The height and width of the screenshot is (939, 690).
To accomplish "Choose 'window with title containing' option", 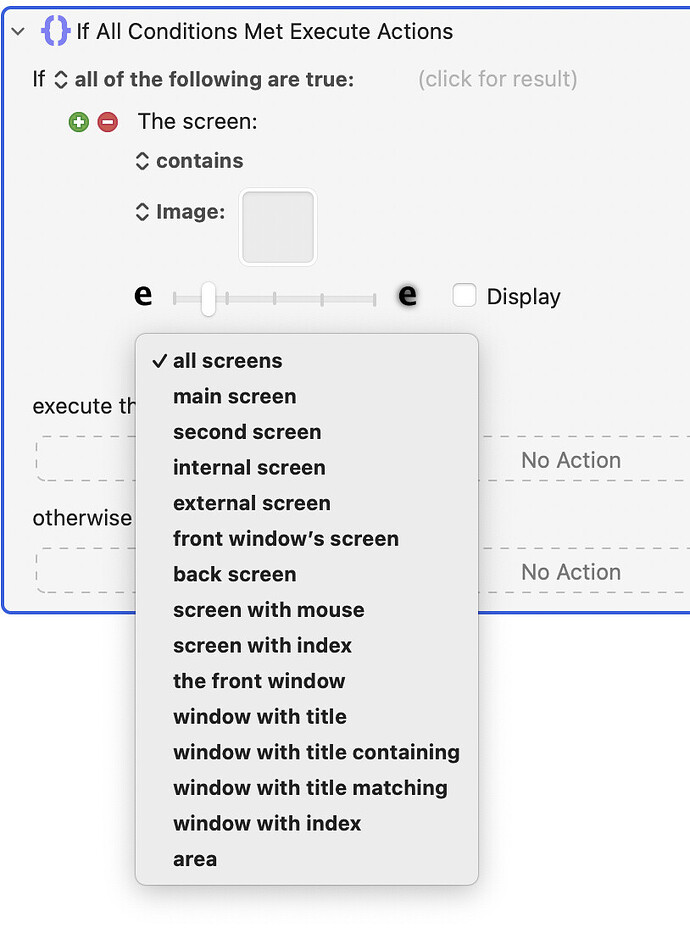I will click(316, 752).
